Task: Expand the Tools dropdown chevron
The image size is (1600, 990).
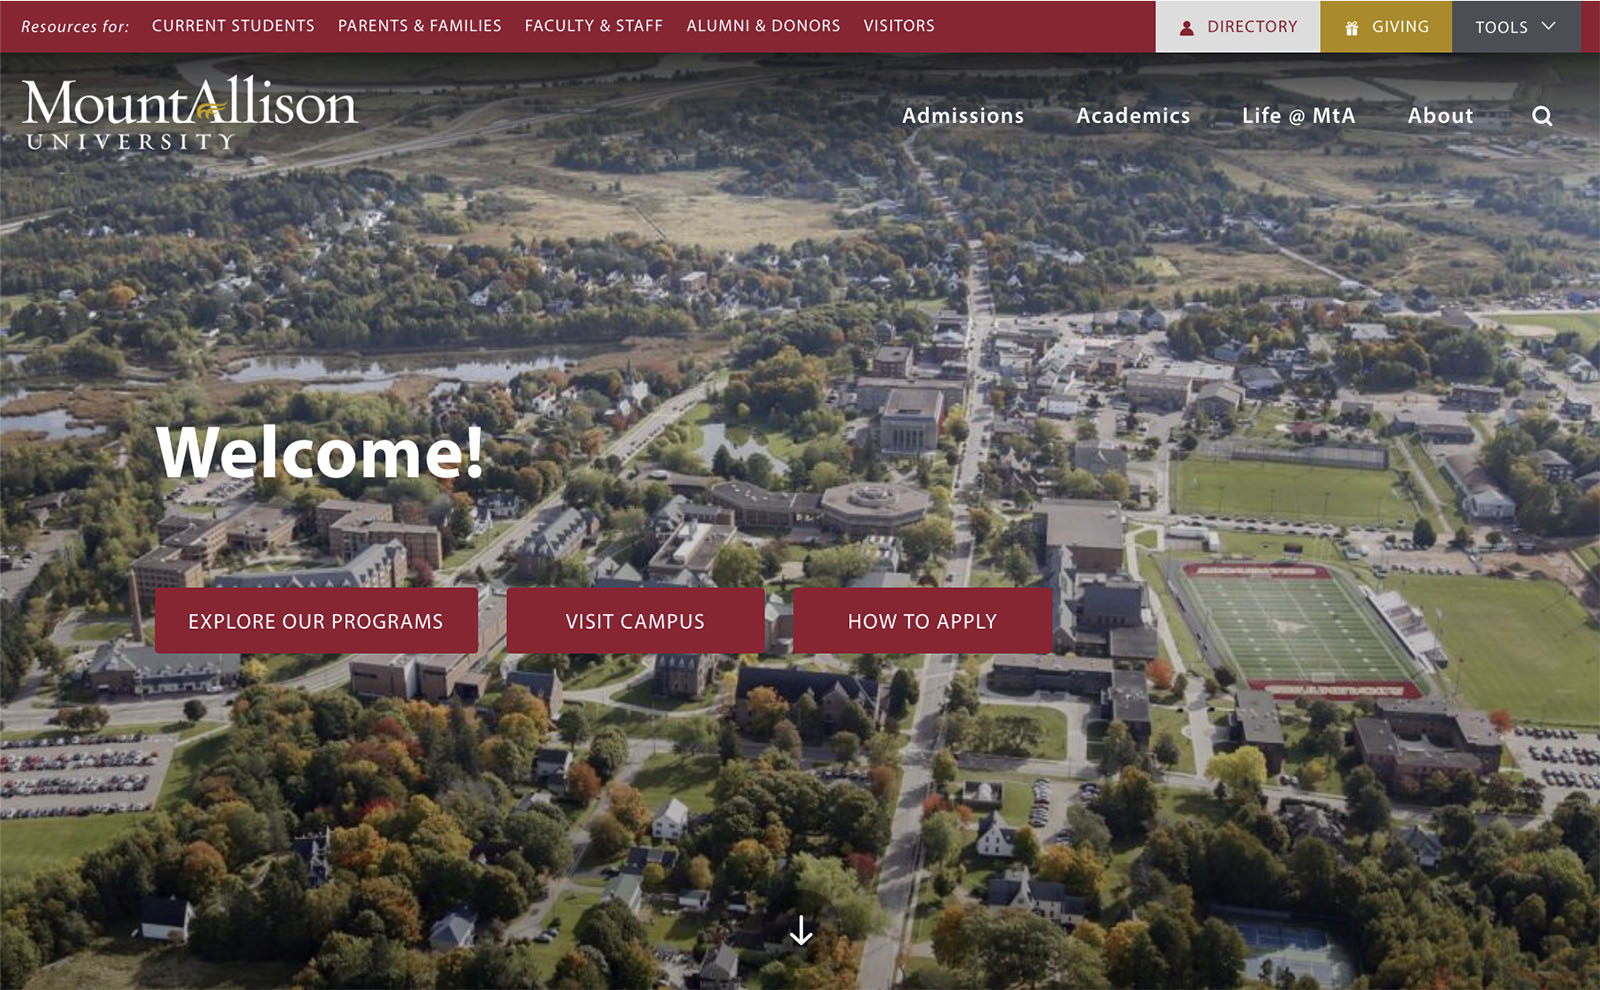Action: click(x=1548, y=26)
